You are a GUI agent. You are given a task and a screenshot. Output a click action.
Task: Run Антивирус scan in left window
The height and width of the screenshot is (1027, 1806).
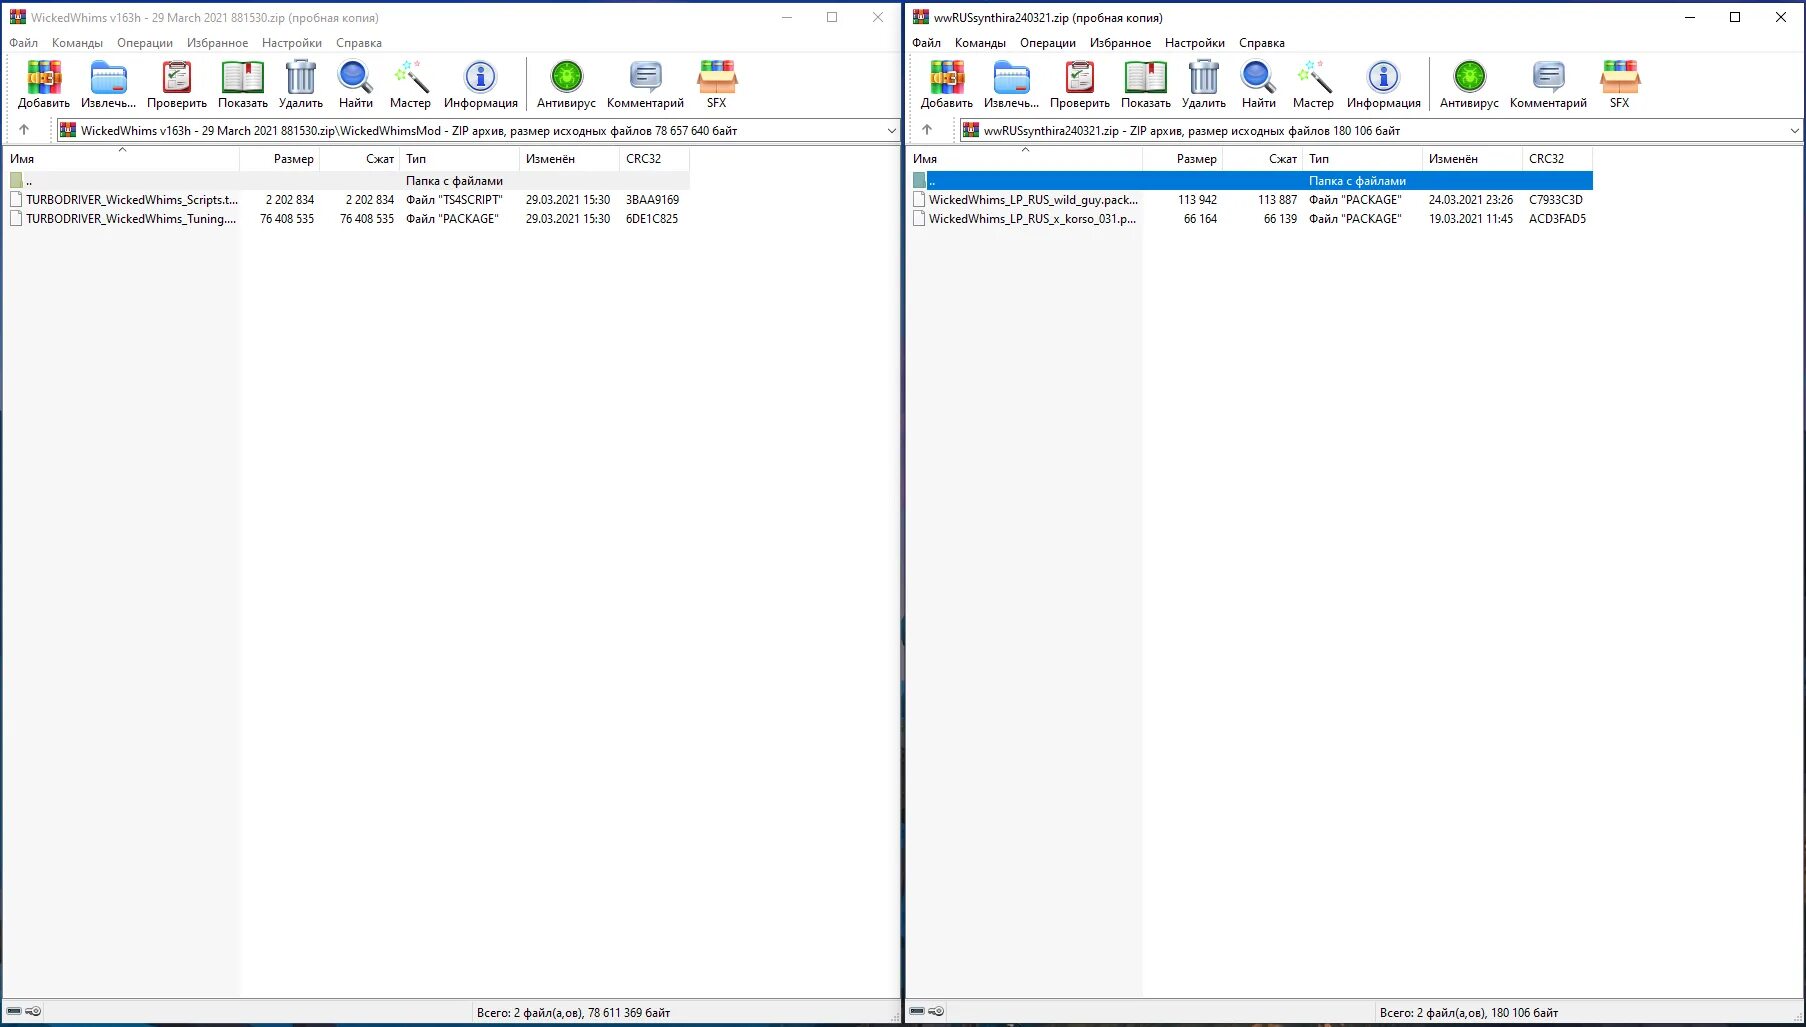[x=566, y=84]
